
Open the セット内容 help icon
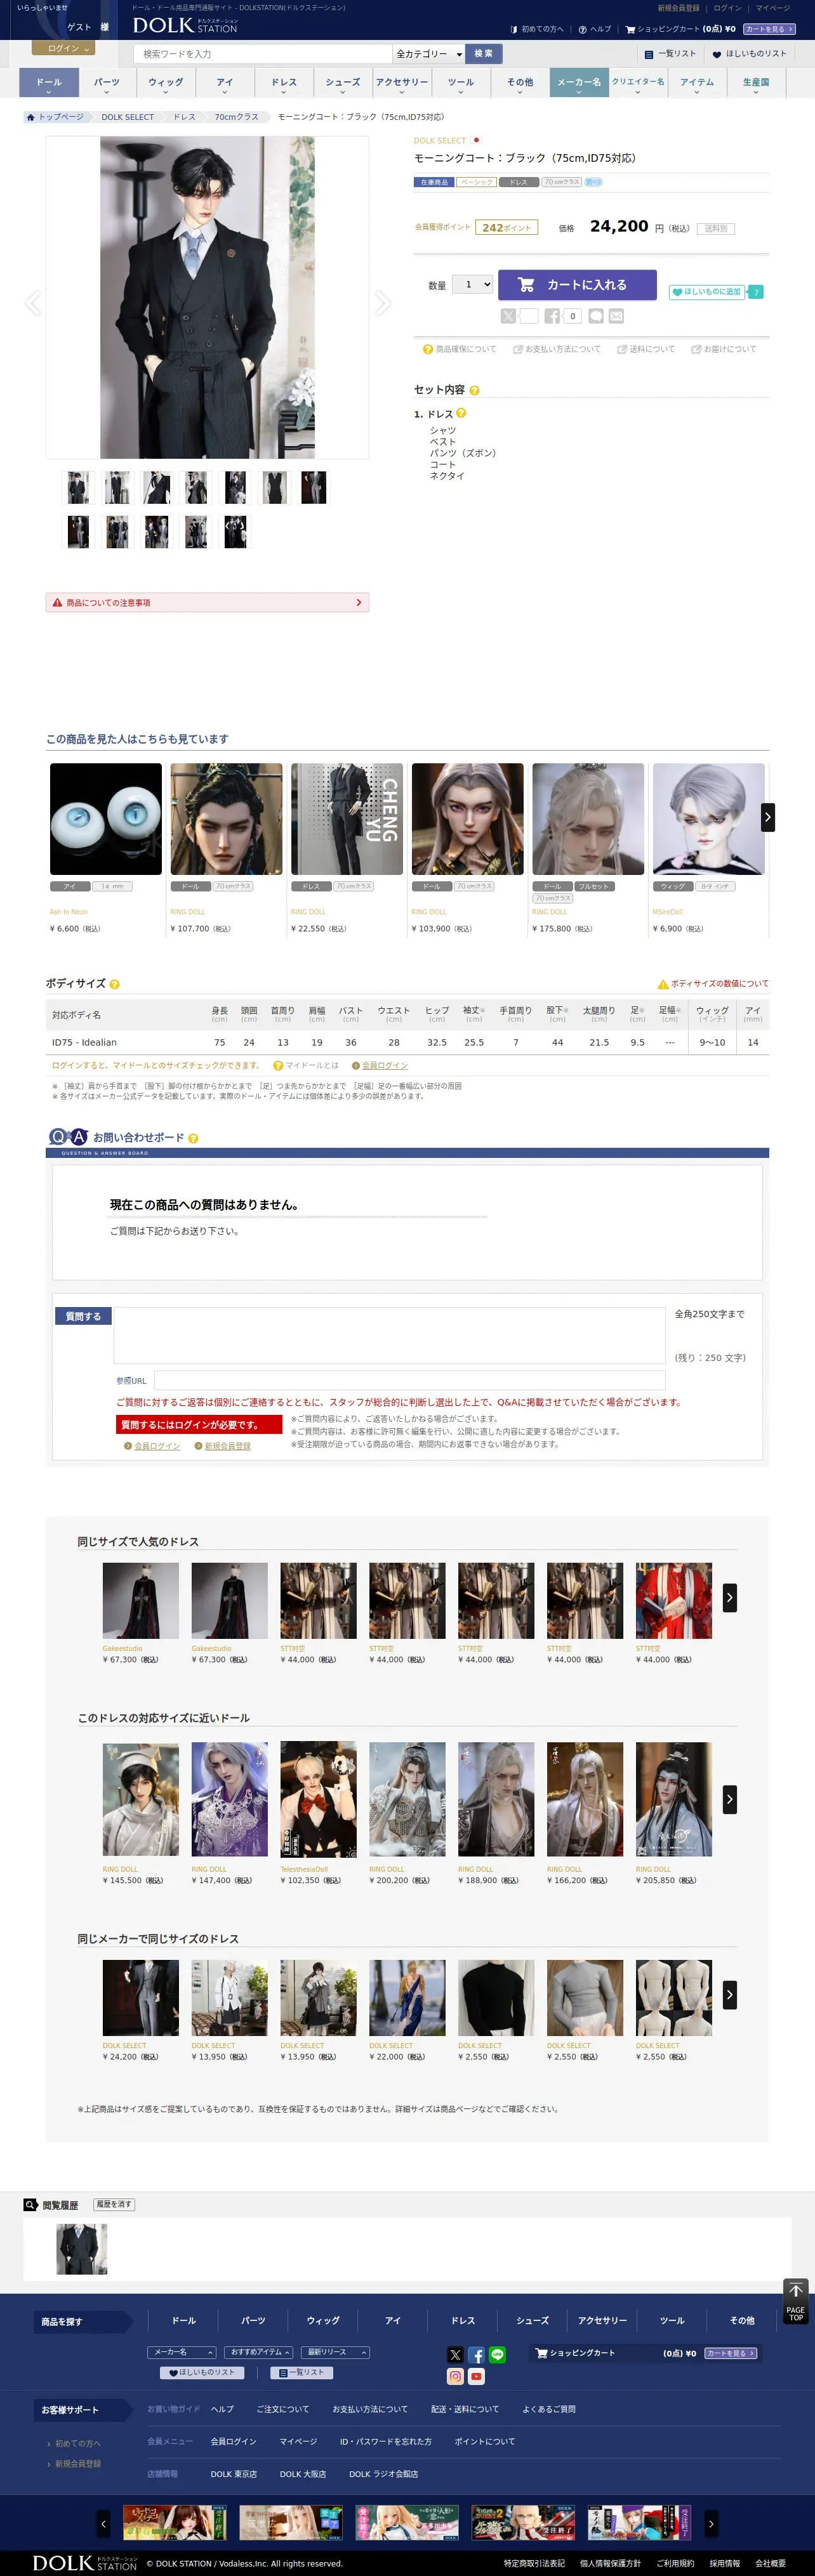tap(475, 390)
